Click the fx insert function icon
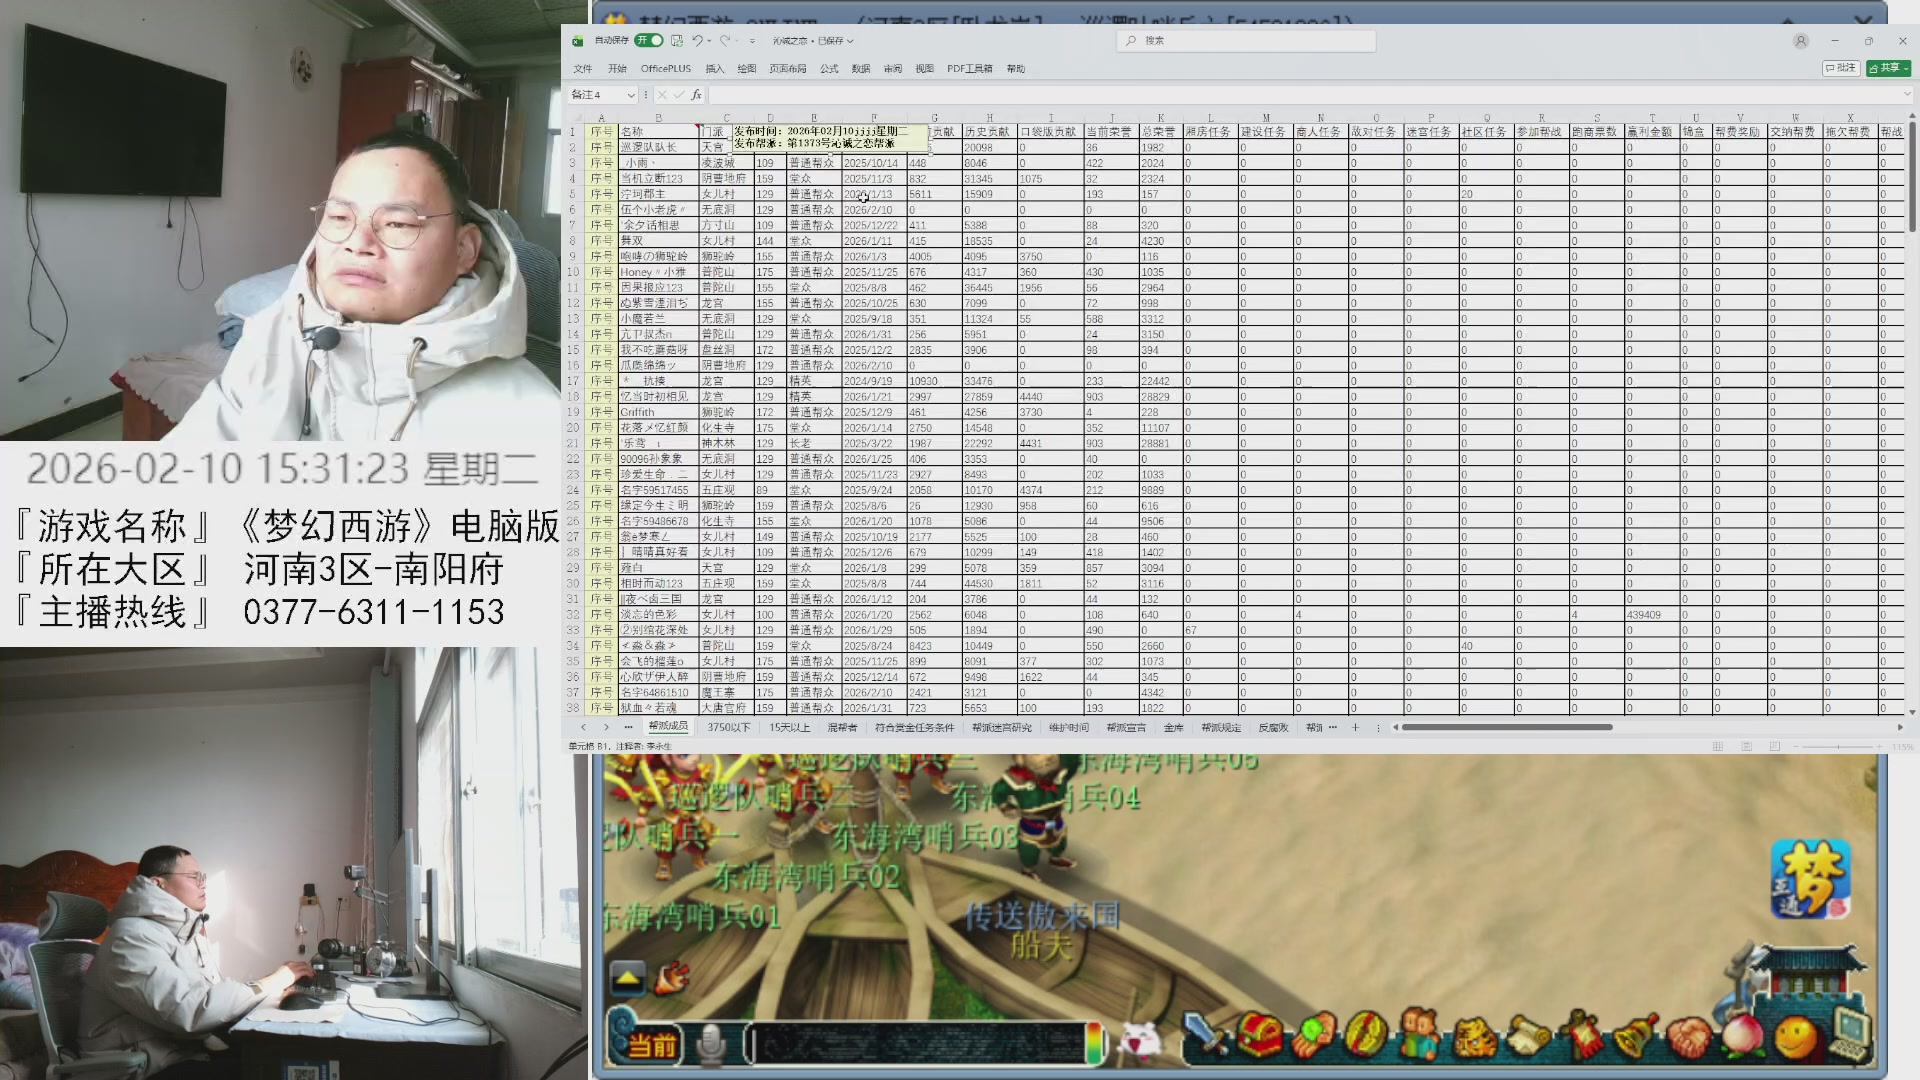 (697, 95)
